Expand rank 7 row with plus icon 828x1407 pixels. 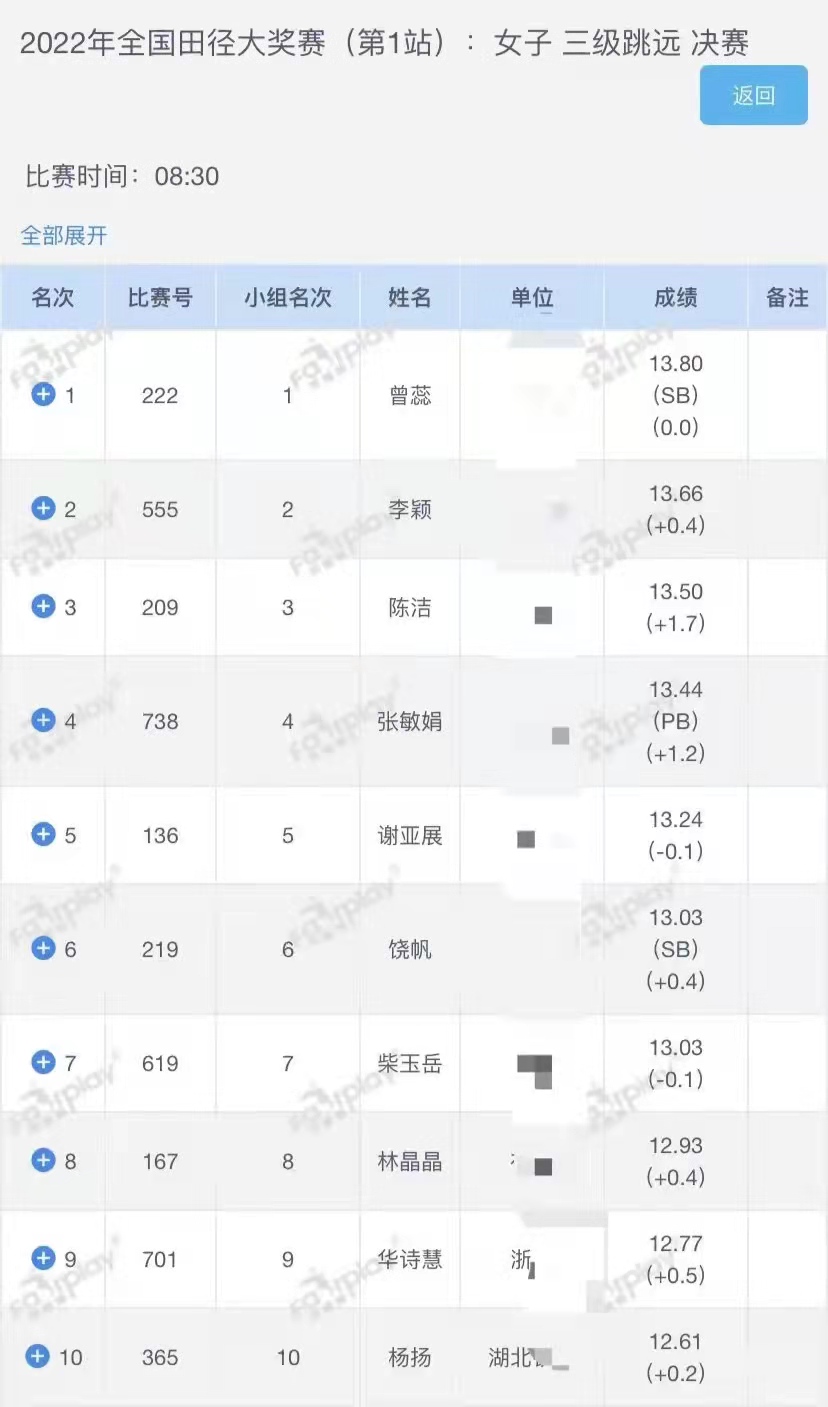43,1062
